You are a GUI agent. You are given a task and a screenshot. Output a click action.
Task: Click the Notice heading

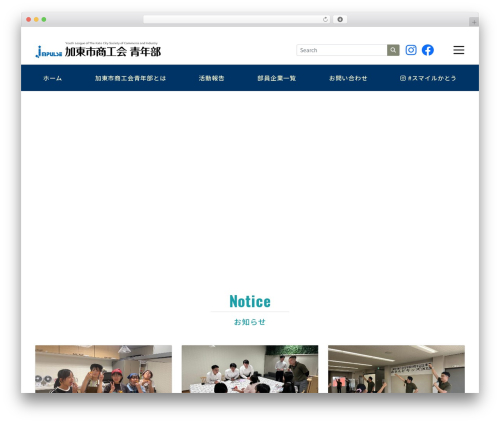tap(250, 301)
